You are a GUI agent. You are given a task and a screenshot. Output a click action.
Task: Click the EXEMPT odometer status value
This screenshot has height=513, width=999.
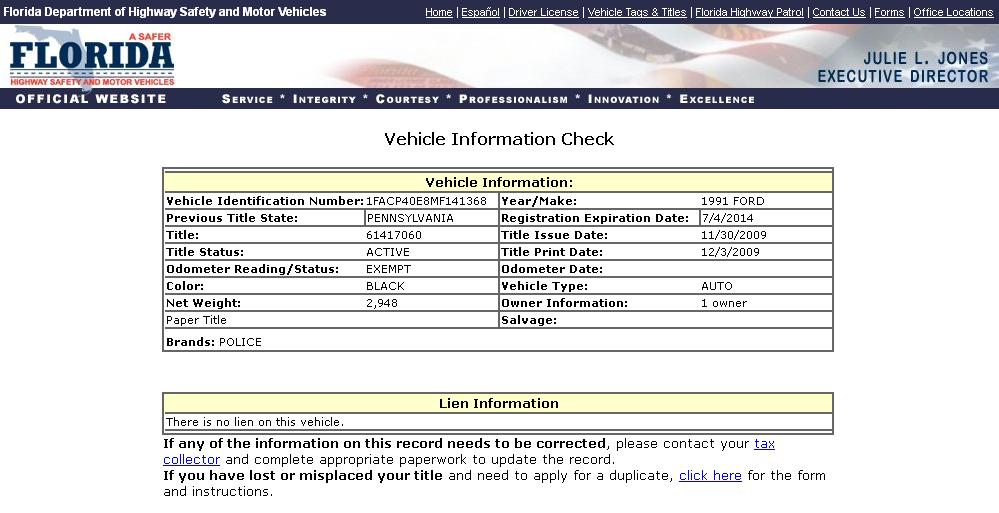tap(389, 269)
